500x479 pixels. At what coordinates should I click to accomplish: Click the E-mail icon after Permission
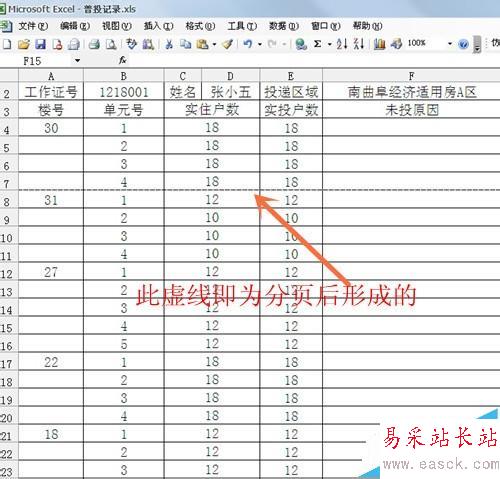pos(74,44)
